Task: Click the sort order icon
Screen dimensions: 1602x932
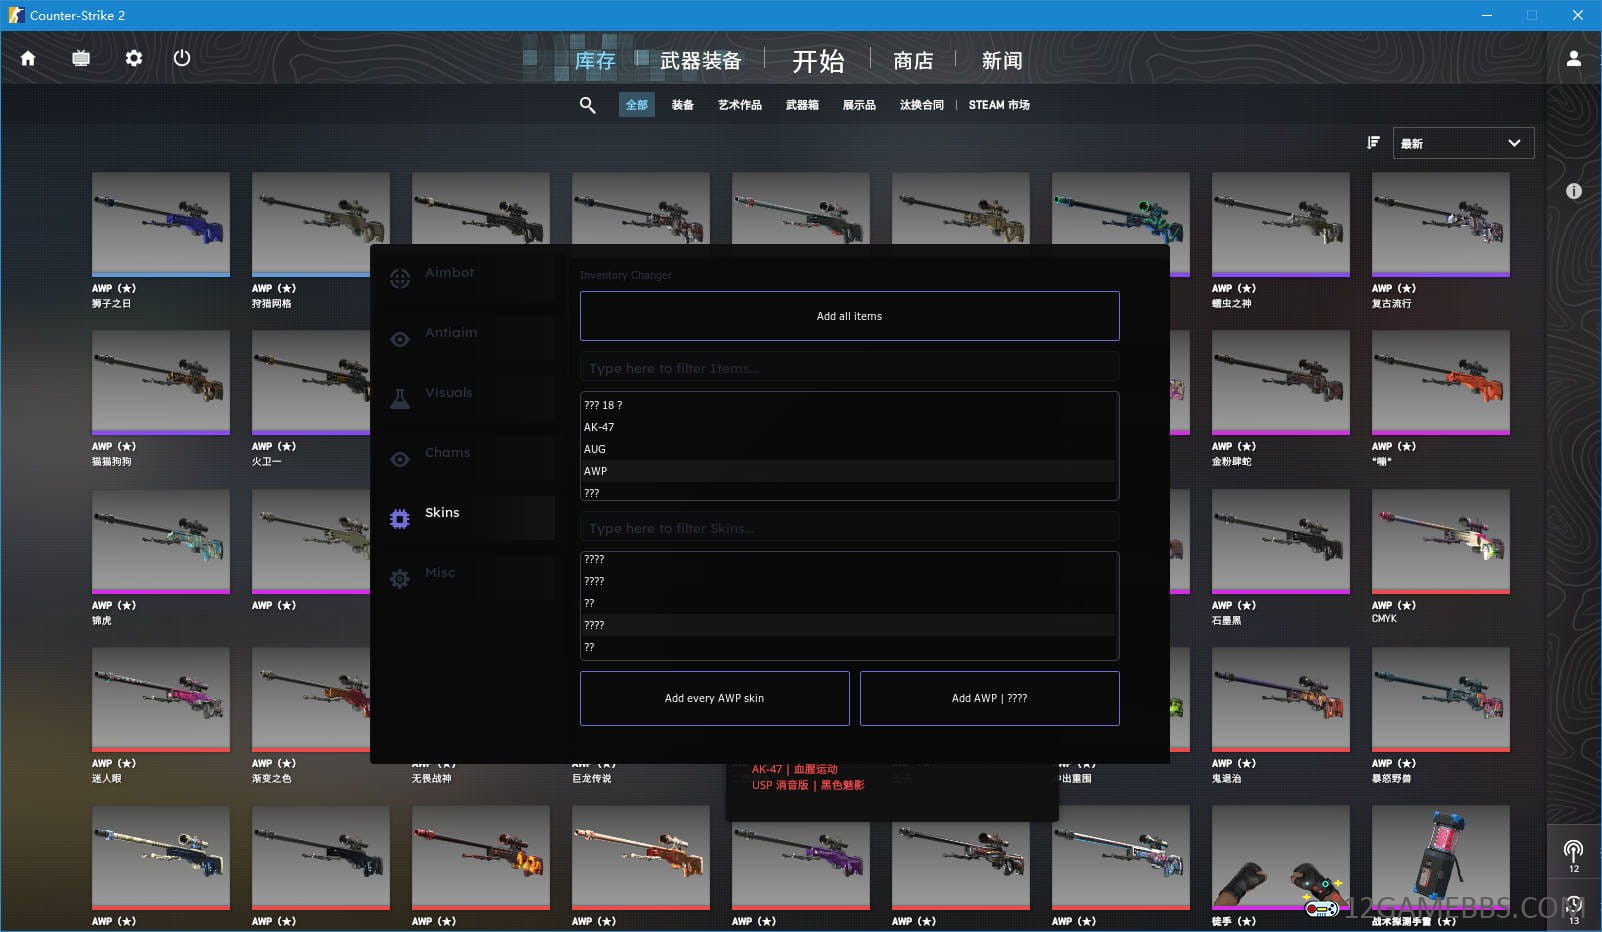Action: coord(1373,143)
